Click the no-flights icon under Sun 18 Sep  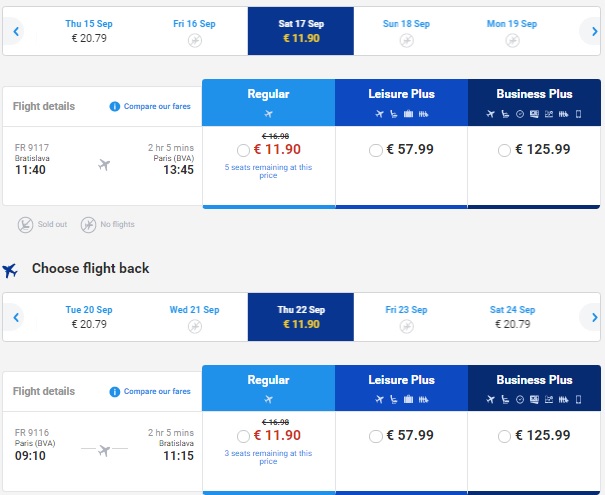407,41
